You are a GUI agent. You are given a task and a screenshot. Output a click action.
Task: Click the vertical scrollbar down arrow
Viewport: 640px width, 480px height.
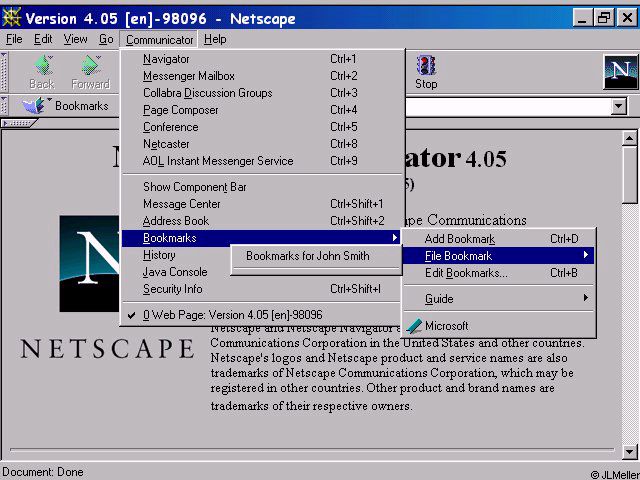[629, 451]
